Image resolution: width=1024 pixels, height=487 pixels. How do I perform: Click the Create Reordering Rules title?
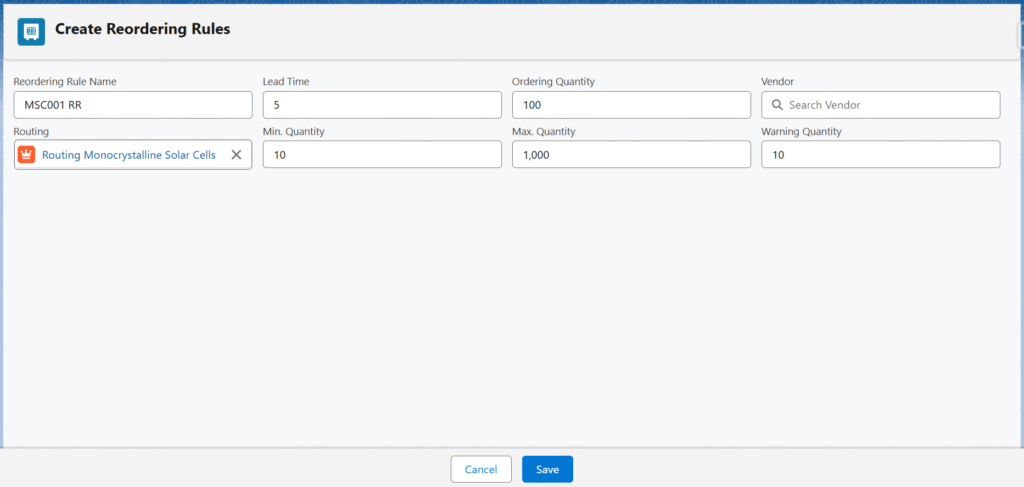[x=142, y=30]
